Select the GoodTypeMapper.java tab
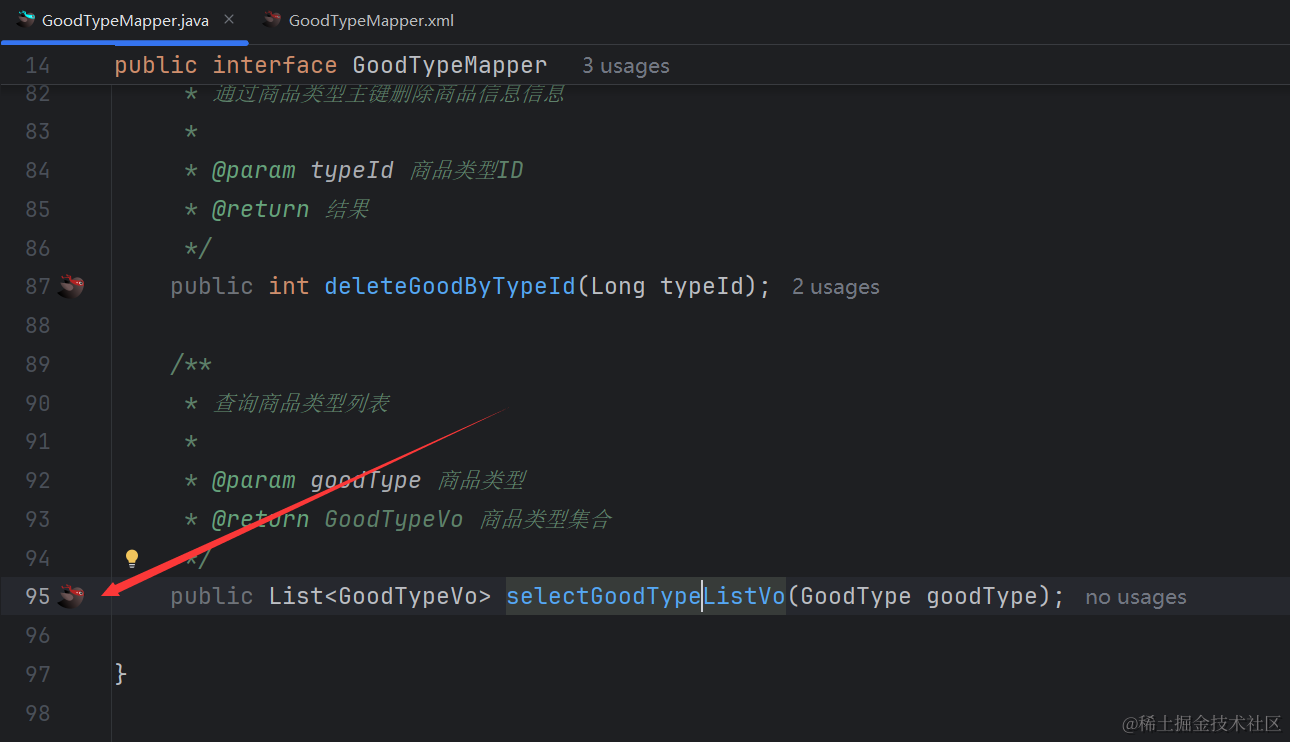This screenshot has height=742, width=1290. (125, 21)
